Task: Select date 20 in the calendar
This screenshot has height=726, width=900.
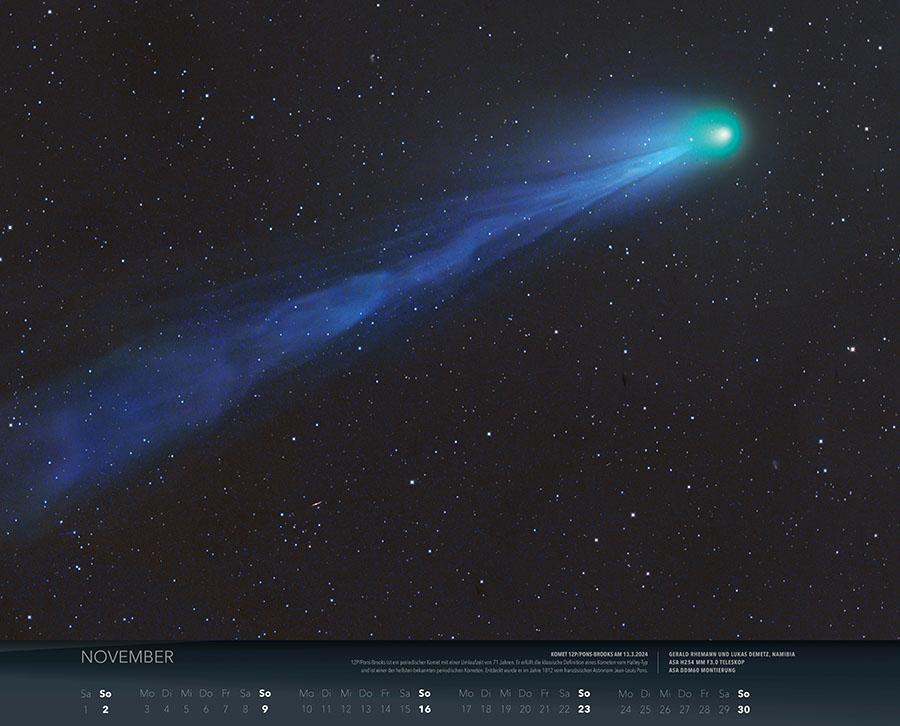Action: click(x=525, y=709)
